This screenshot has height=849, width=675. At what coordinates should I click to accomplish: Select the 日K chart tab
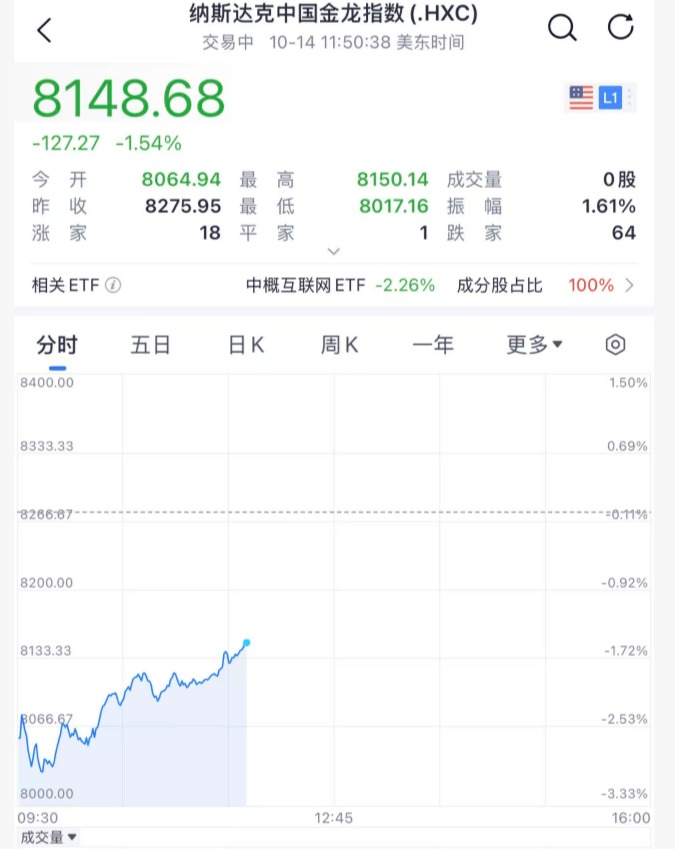pyautogui.click(x=246, y=345)
